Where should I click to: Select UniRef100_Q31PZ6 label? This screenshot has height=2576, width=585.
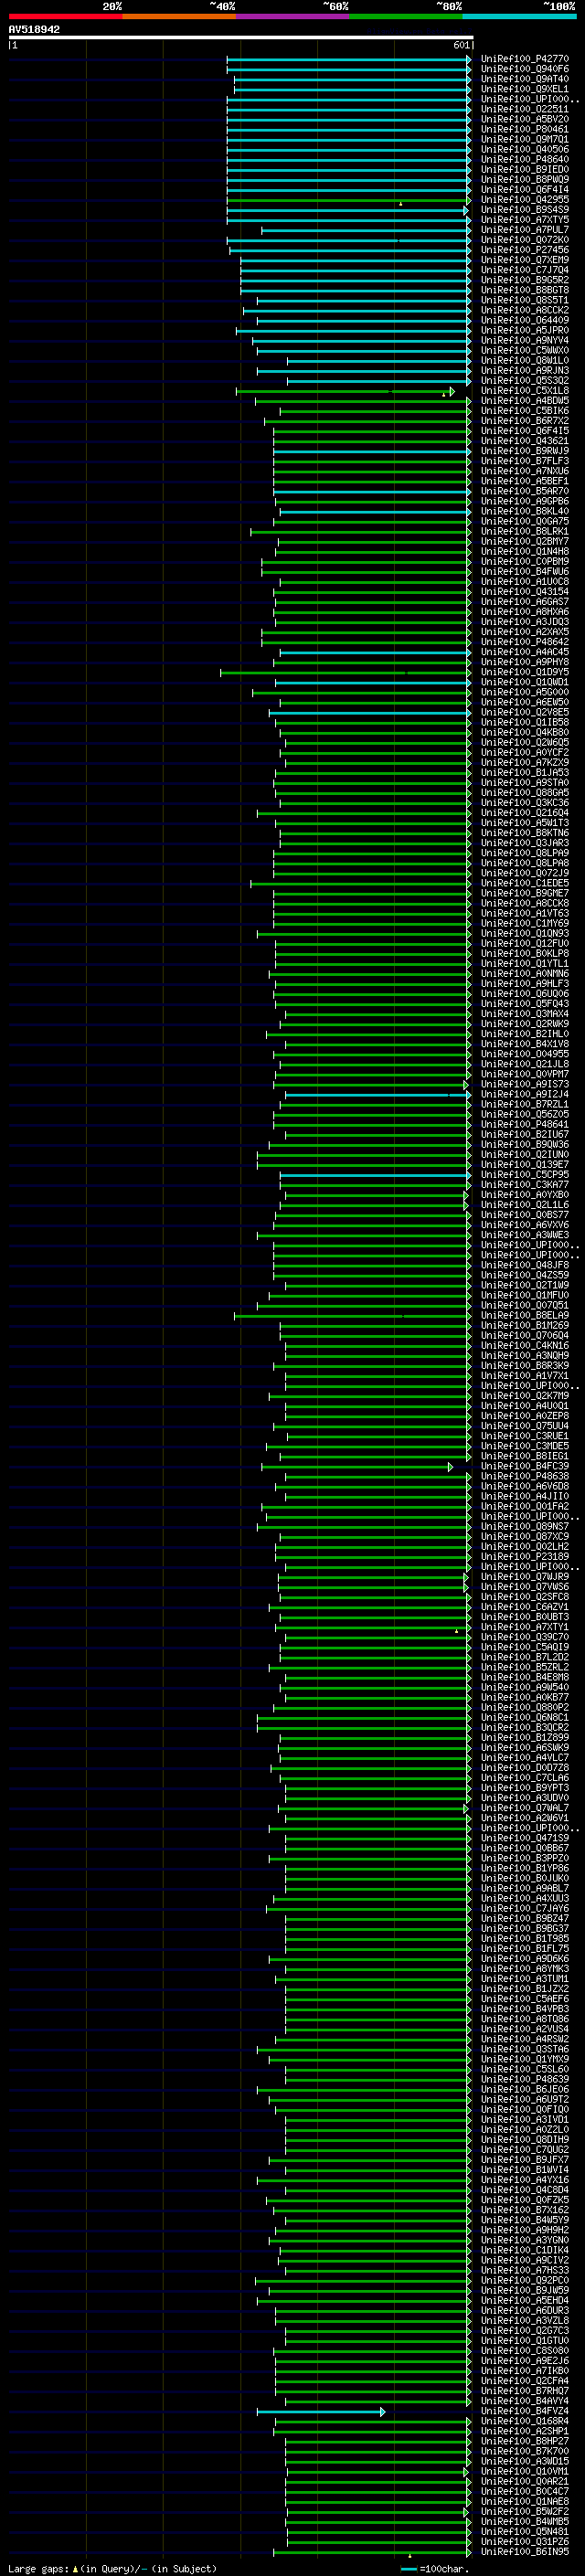pyautogui.click(x=524, y=2541)
